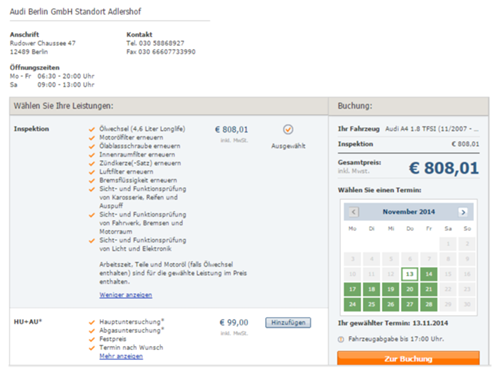Select November 17 in the calendar
The image size is (500, 378).
[352, 289]
